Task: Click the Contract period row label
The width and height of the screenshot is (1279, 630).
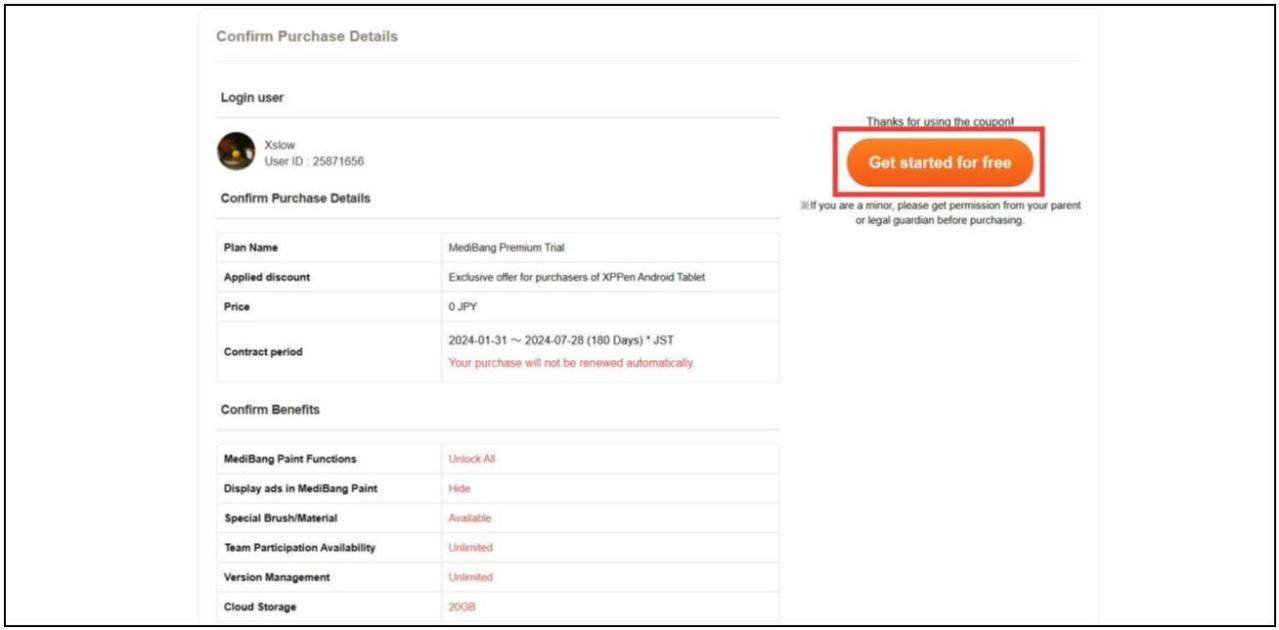Action: (x=263, y=352)
